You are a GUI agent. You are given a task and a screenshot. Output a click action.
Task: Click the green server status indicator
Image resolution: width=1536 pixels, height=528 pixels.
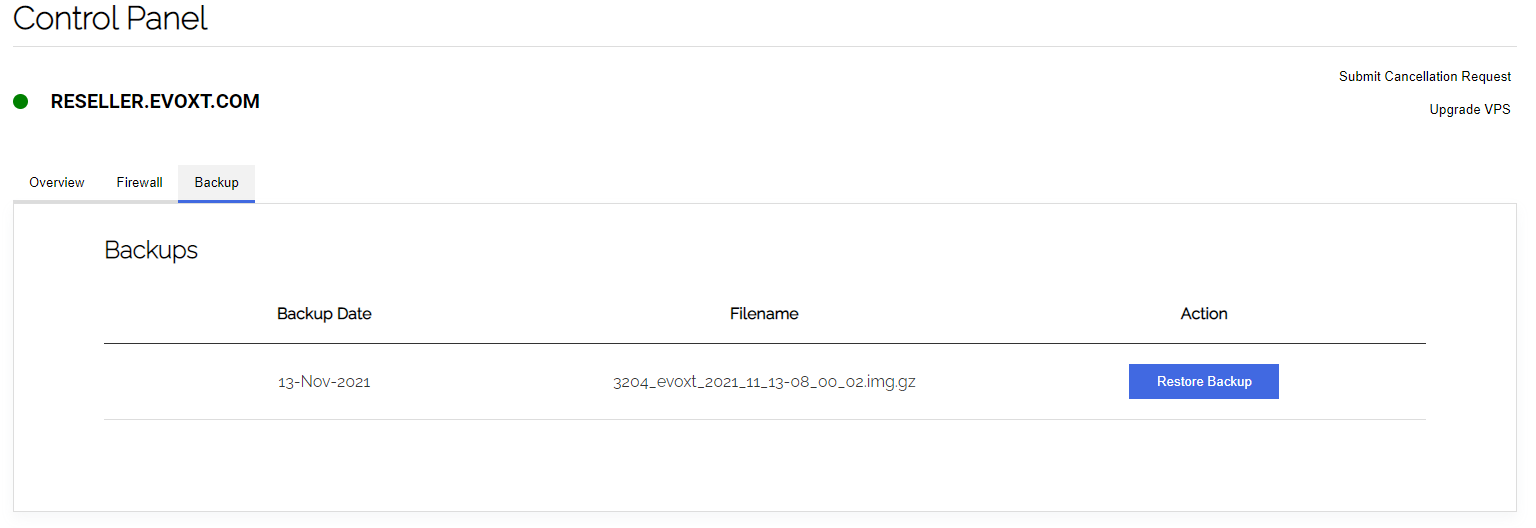pyautogui.click(x=20, y=101)
